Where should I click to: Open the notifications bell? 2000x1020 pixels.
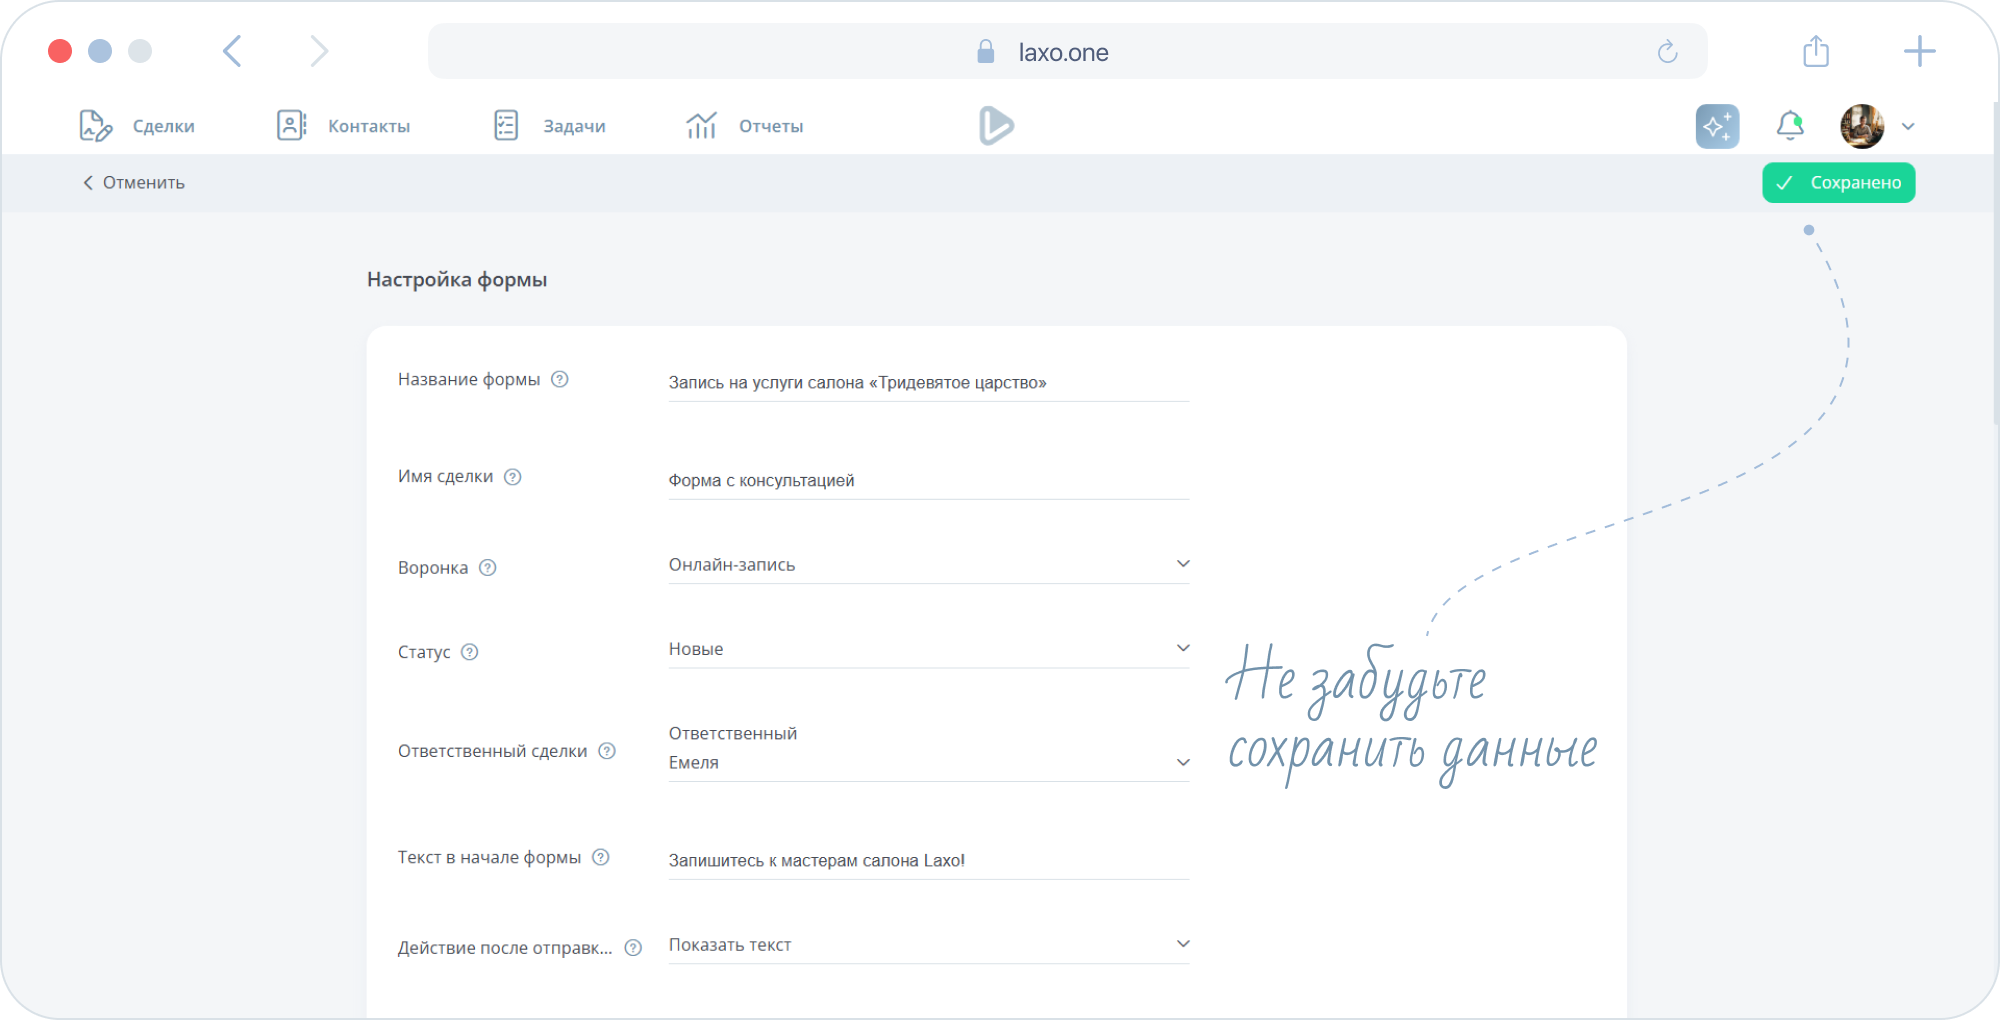pos(1789,126)
